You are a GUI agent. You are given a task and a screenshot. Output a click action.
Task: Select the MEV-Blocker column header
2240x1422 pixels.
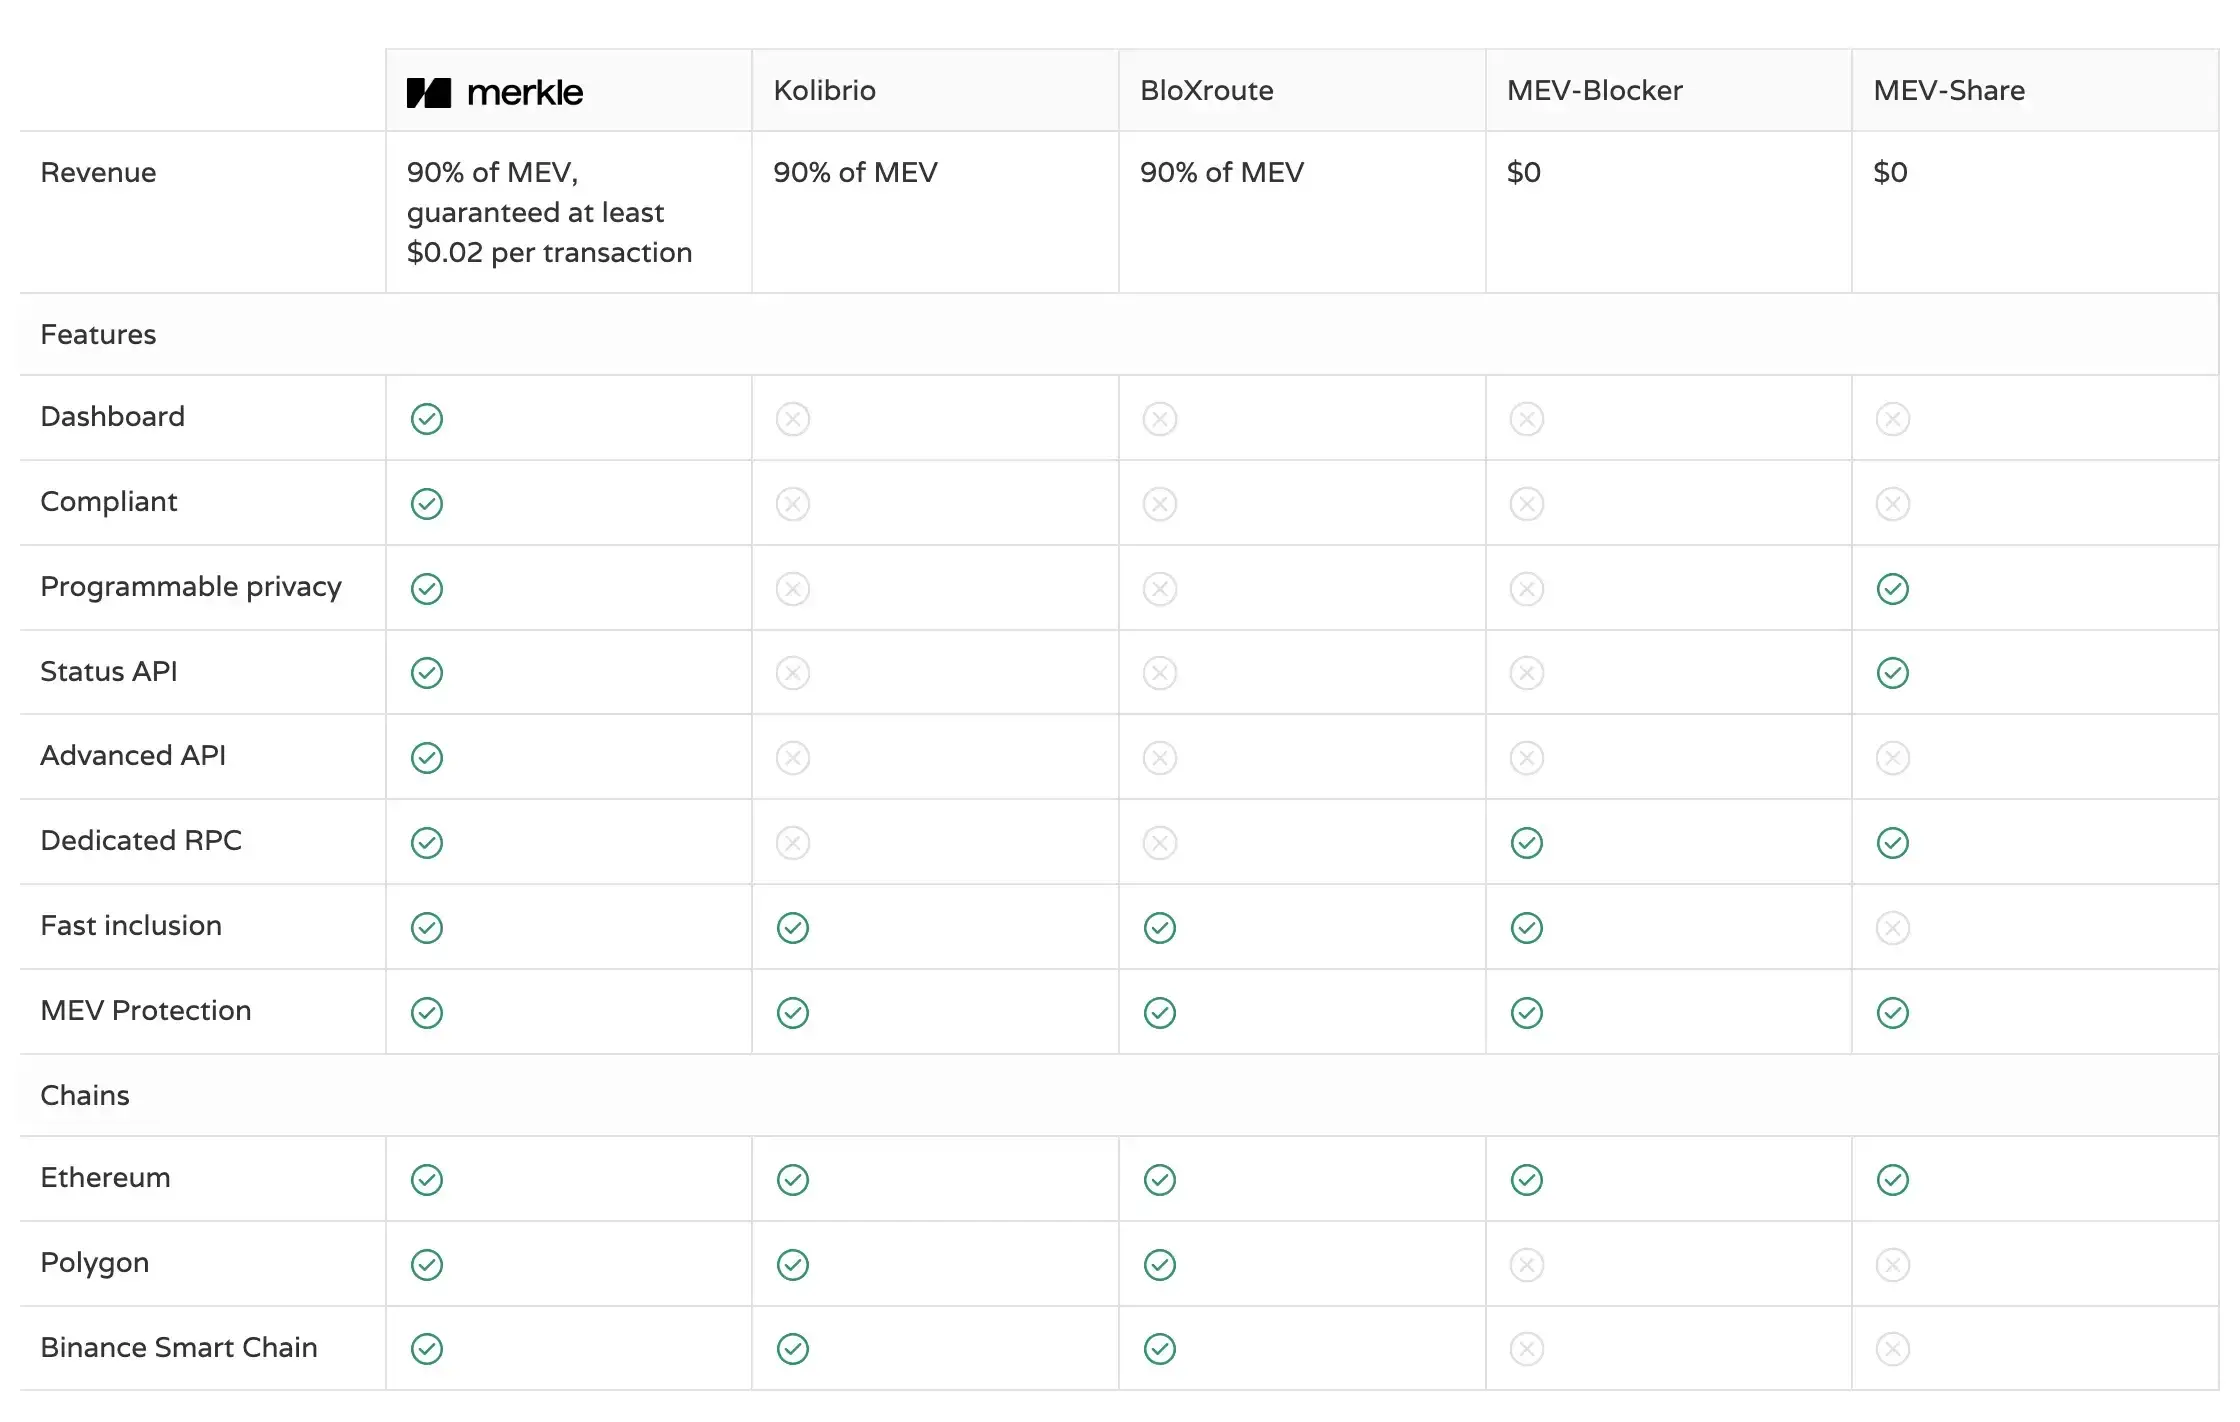[x=1594, y=91]
